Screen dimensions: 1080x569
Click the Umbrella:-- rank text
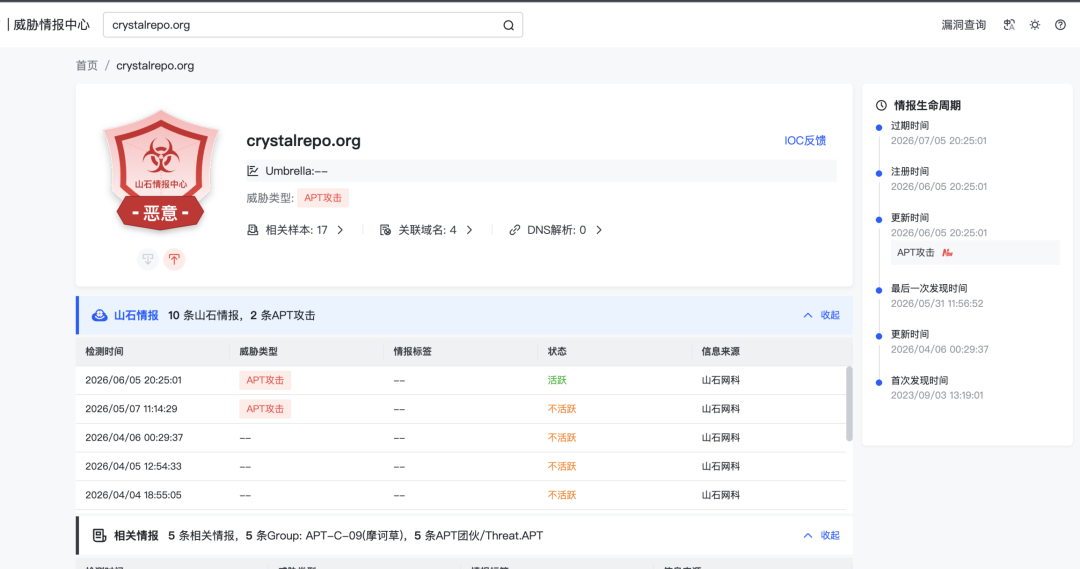(x=297, y=171)
